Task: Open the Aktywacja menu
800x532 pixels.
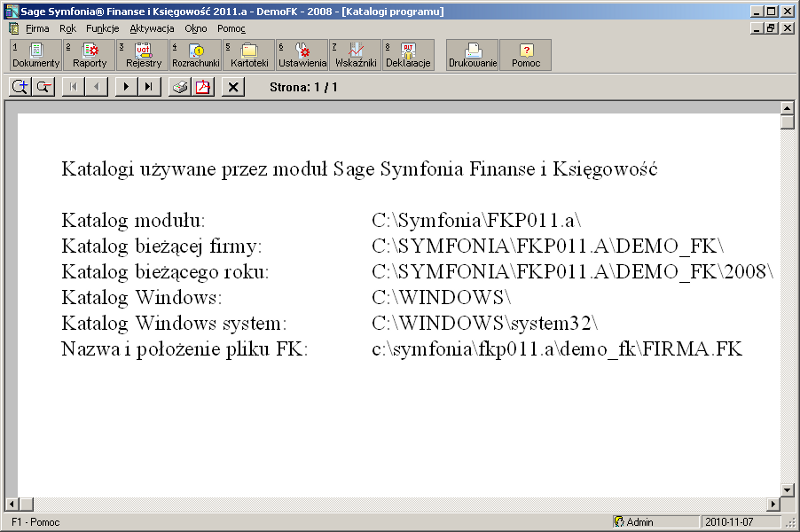Action: click(152, 29)
